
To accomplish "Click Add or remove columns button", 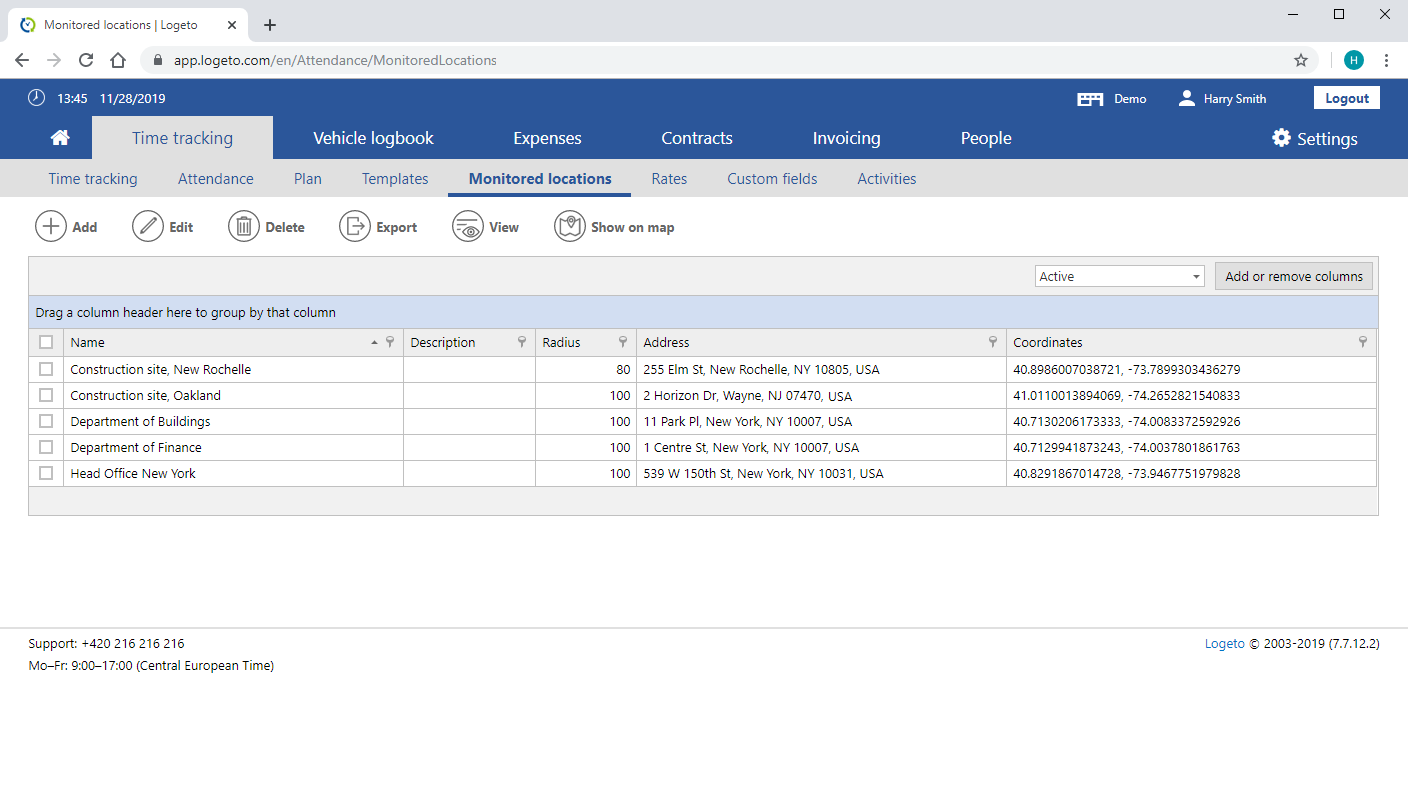I will (1294, 277).
